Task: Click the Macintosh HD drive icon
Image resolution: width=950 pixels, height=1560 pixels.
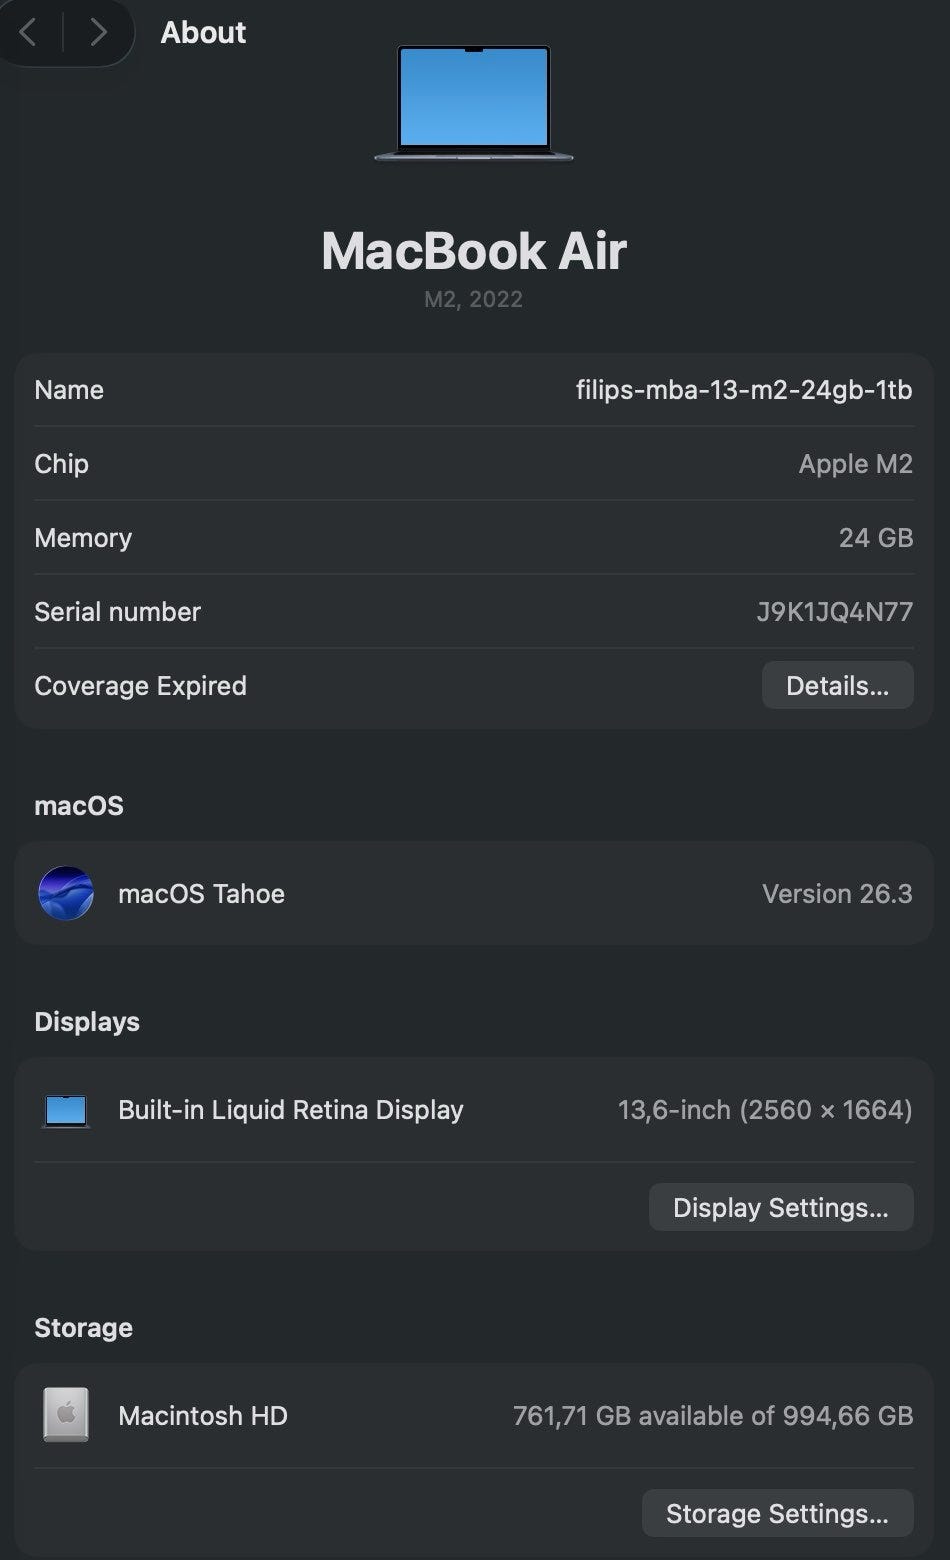Action: tap(66, 1415)
